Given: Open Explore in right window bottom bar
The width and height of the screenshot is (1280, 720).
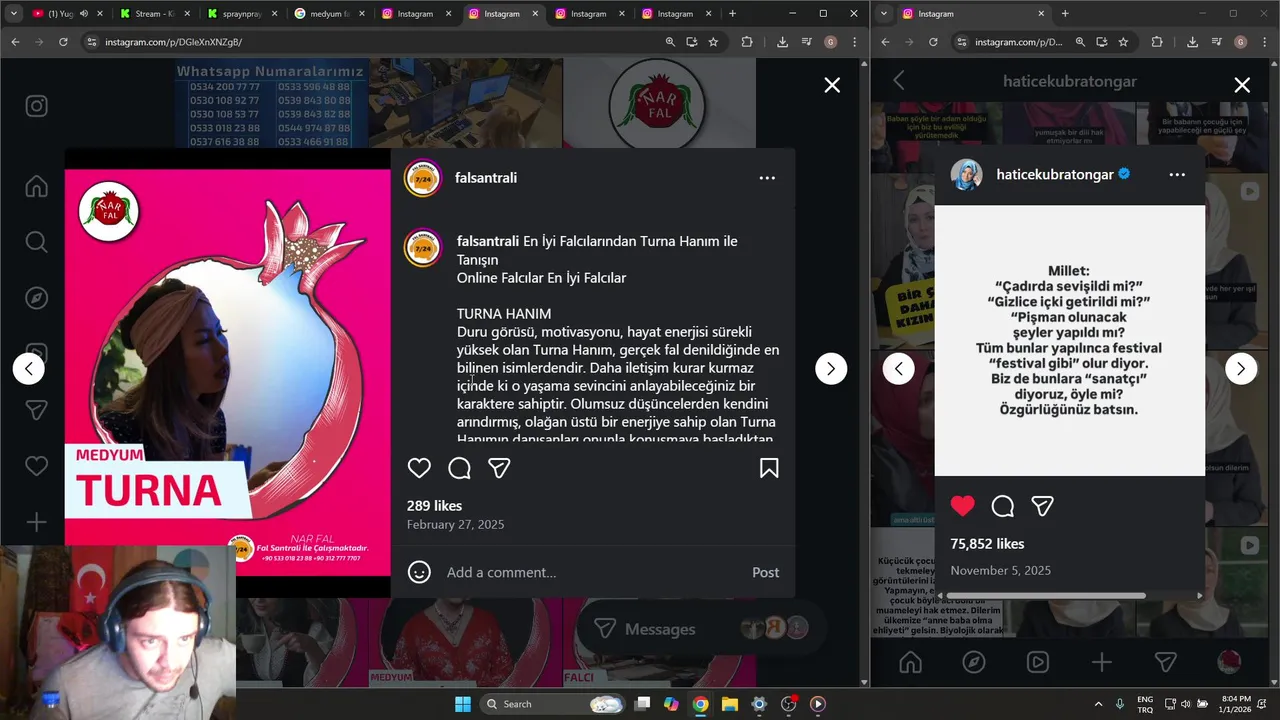Looking at the screenshot, I should [x=973, y=662].
